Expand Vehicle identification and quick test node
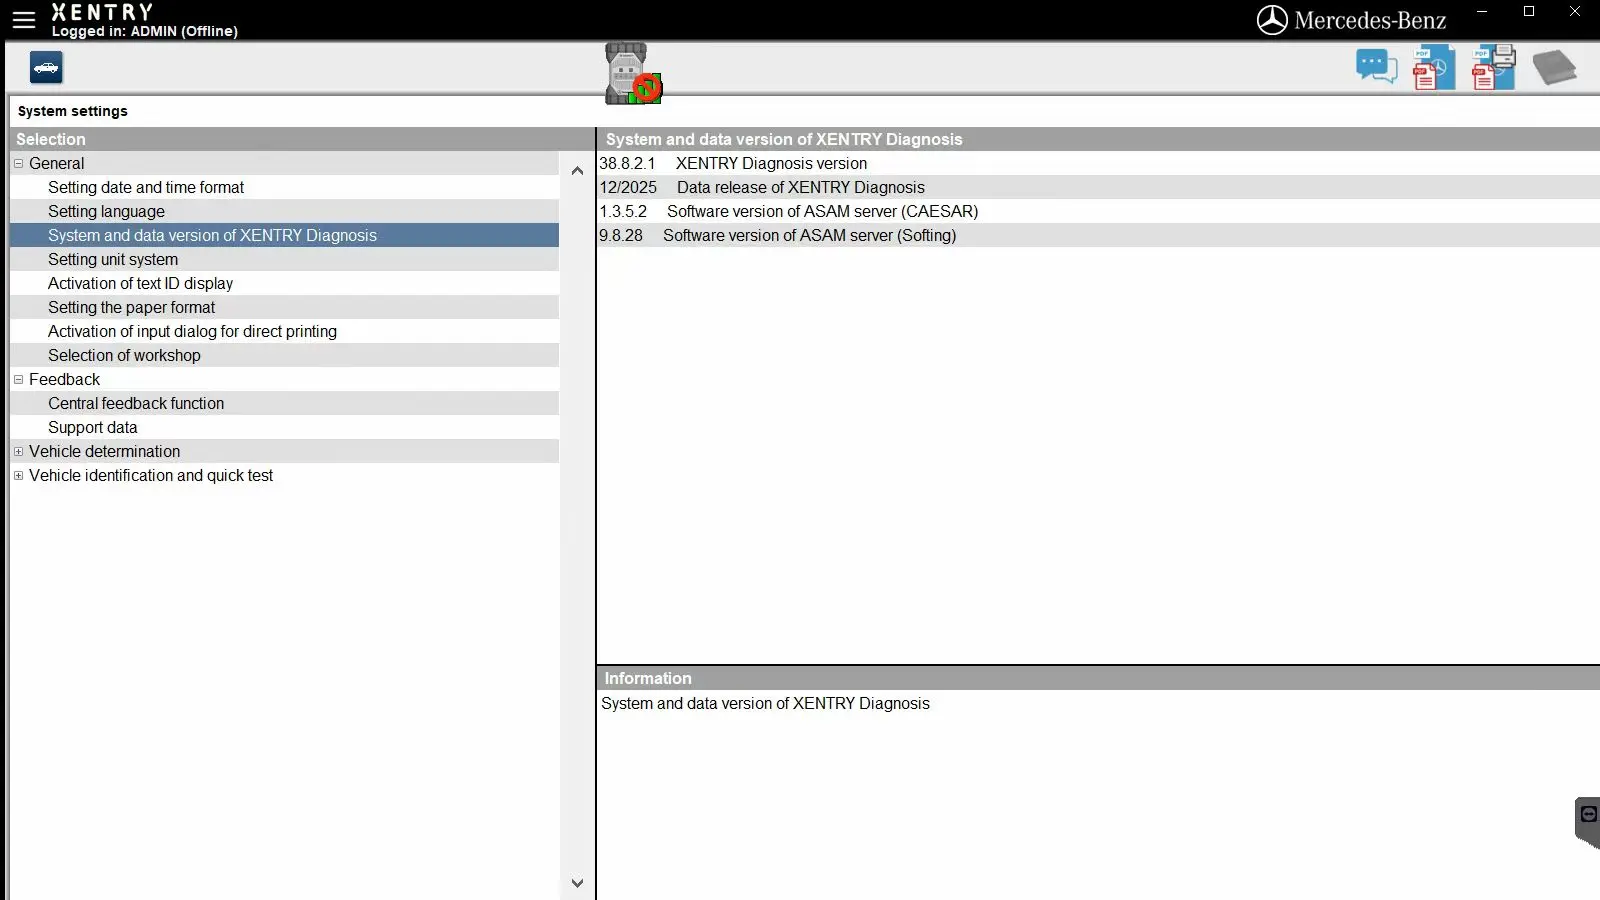 pyautogui.click(x=18, y=476)
